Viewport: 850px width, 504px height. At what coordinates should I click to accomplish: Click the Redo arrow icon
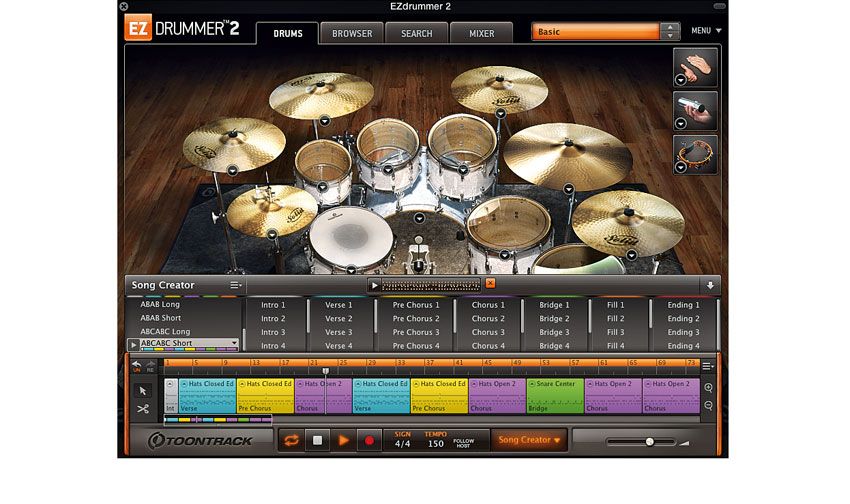coord(150,366)
